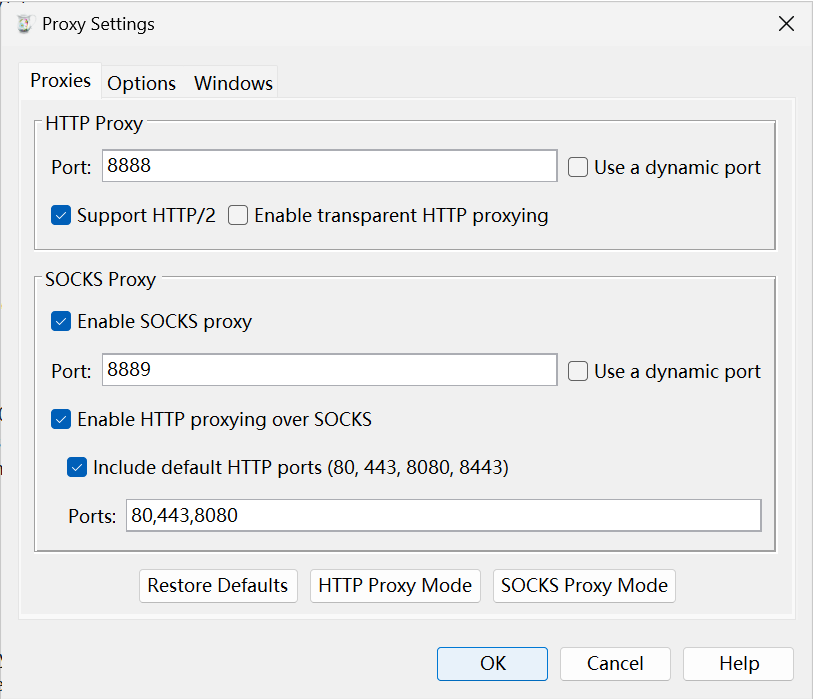Viewport: 813px width, 699px height.
Task: Cancel the Proxy Settings dialog
Action: 615,663
